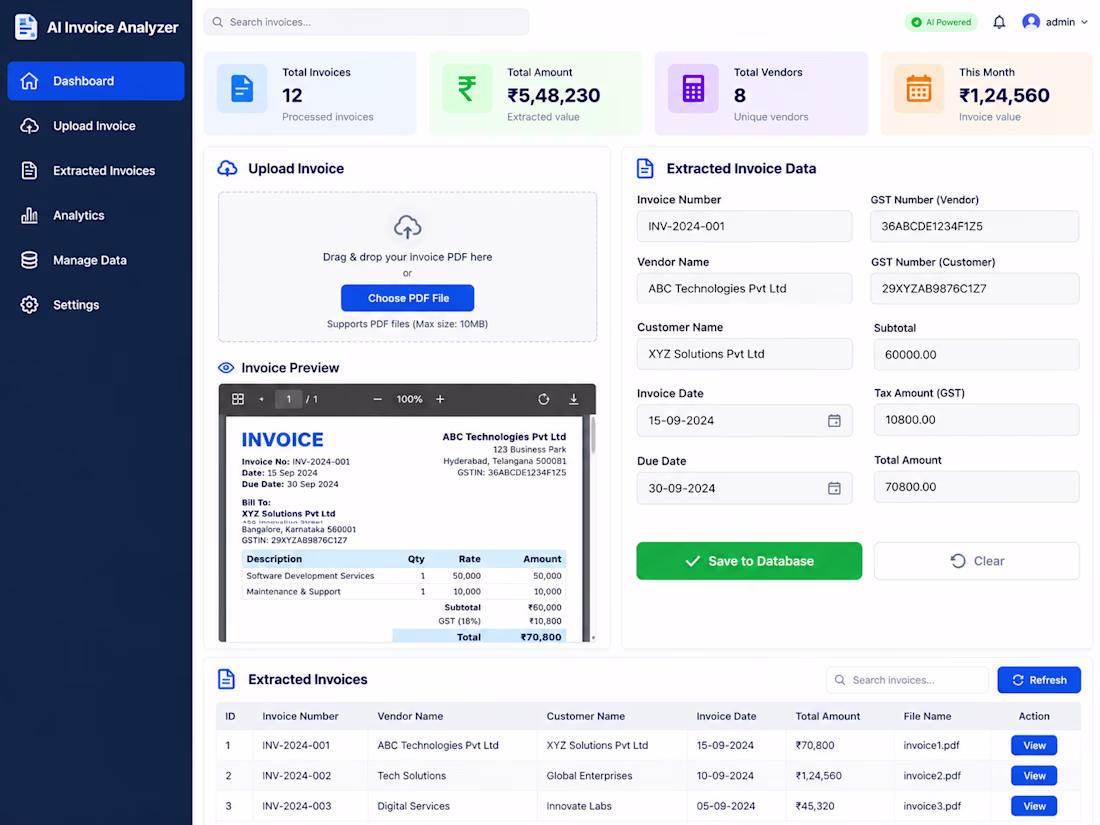The height and width of the screenshot is (825, 1100).
Task: Click the admin user avatar icon
Action: pos(1031,22)
